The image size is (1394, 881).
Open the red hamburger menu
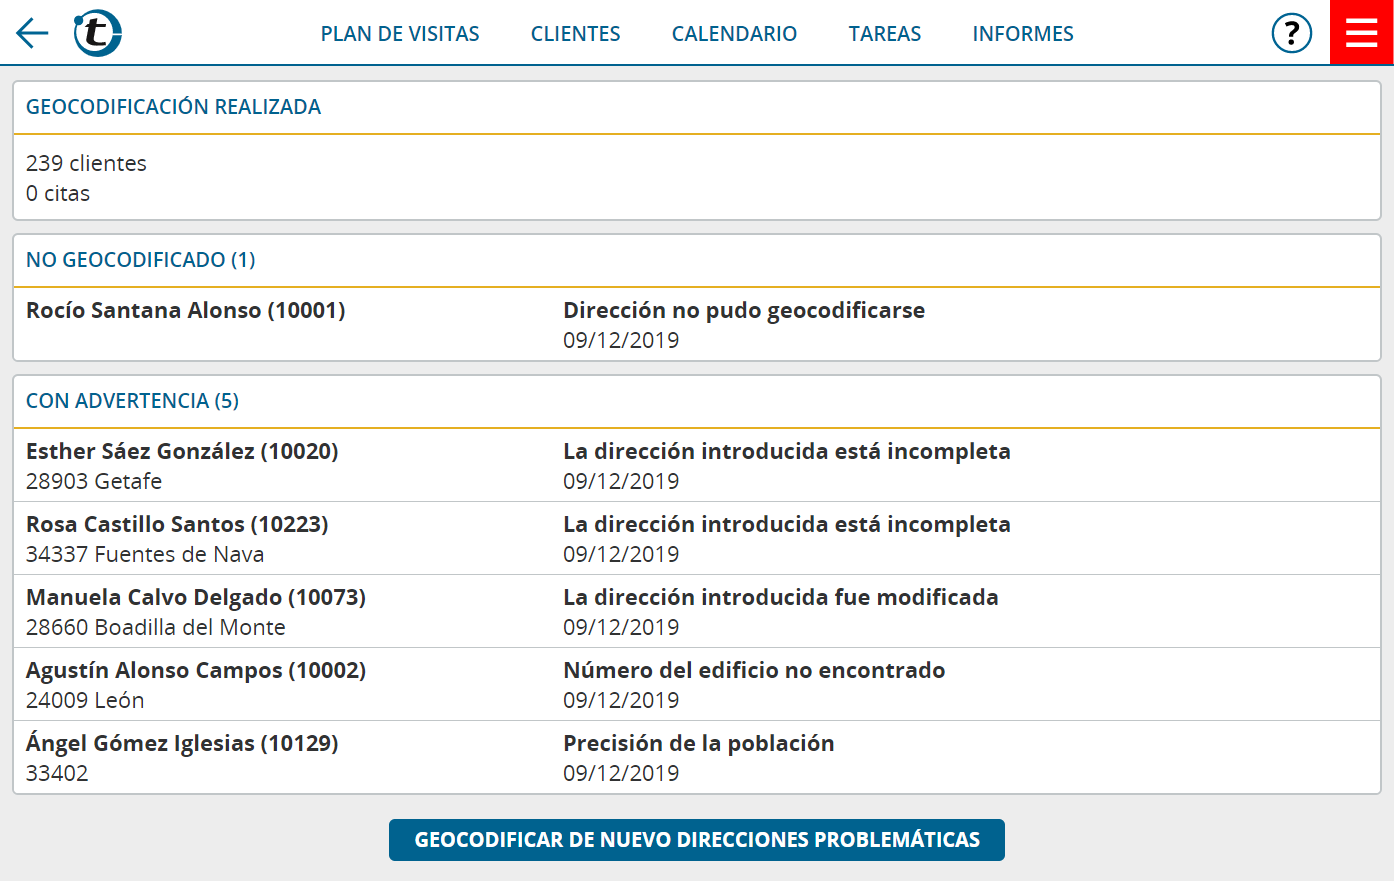(1361, 32)
